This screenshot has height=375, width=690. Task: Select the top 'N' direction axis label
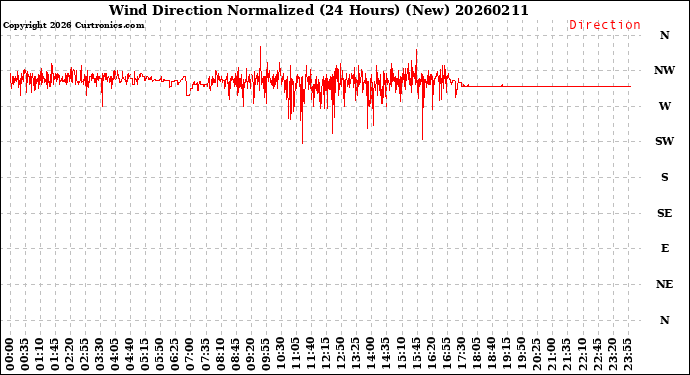[664, 35]
